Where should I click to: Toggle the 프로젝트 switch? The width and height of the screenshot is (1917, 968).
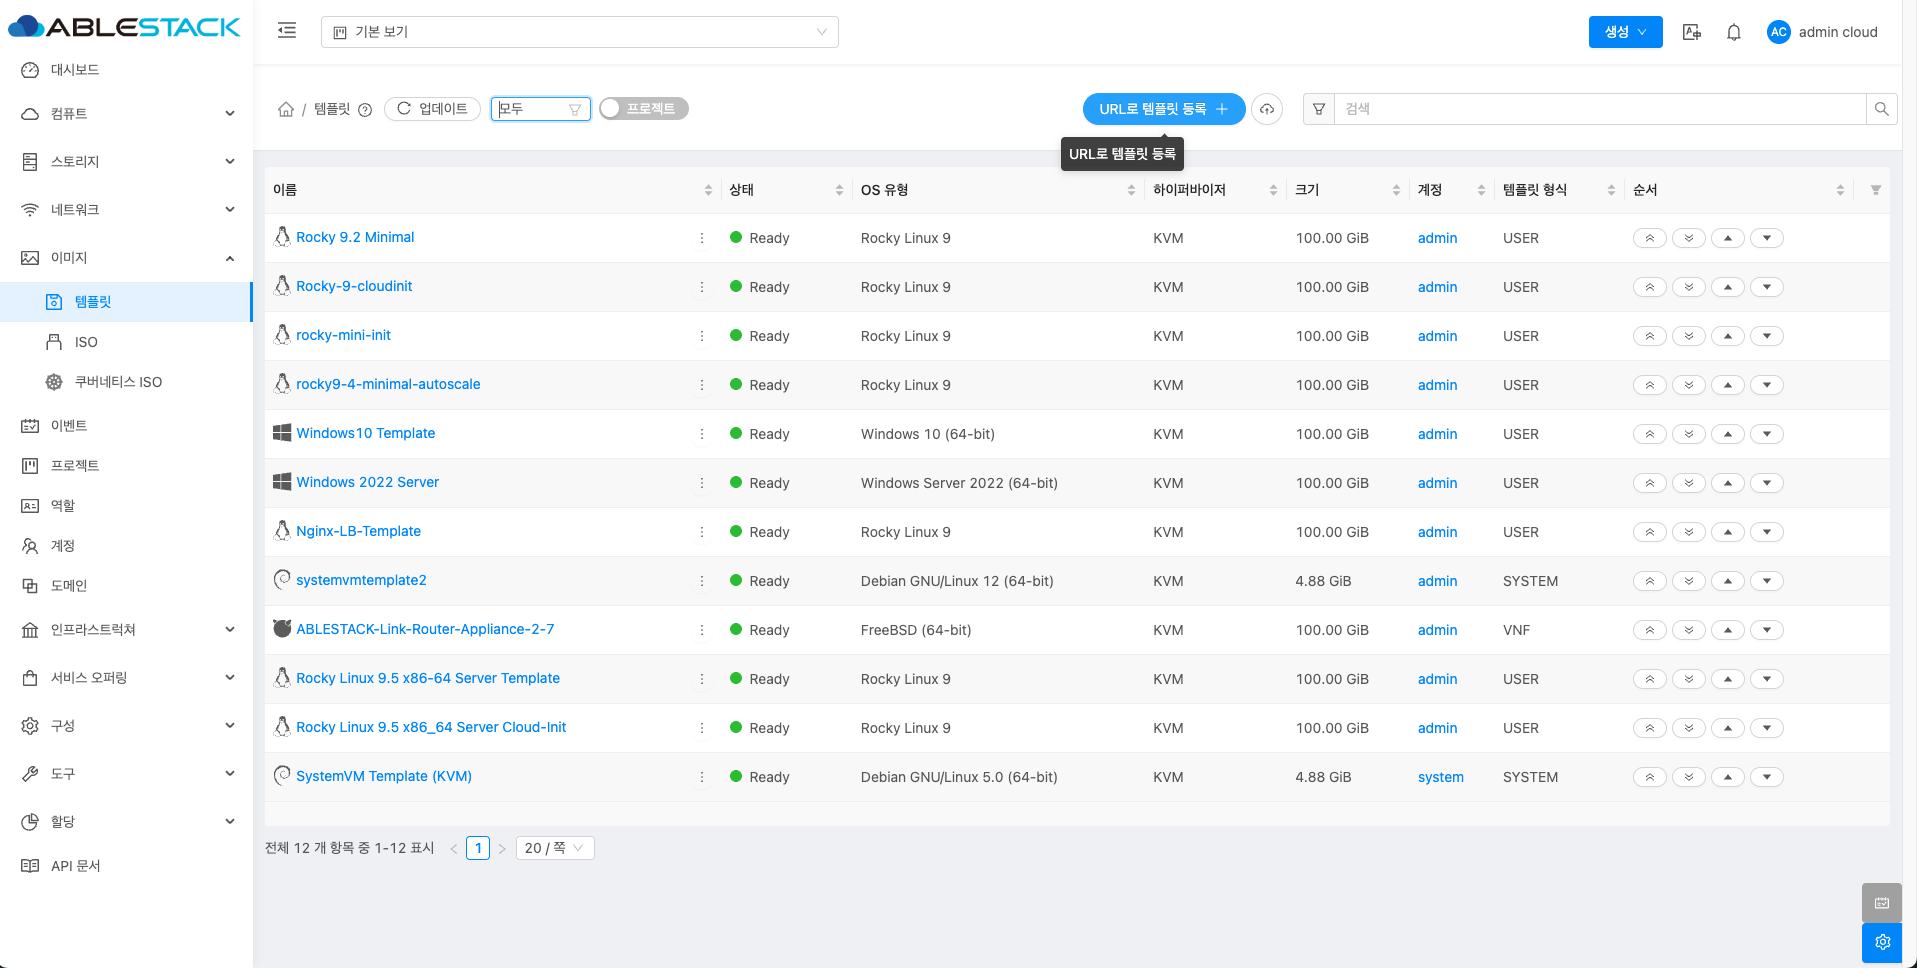pos(643,109)
